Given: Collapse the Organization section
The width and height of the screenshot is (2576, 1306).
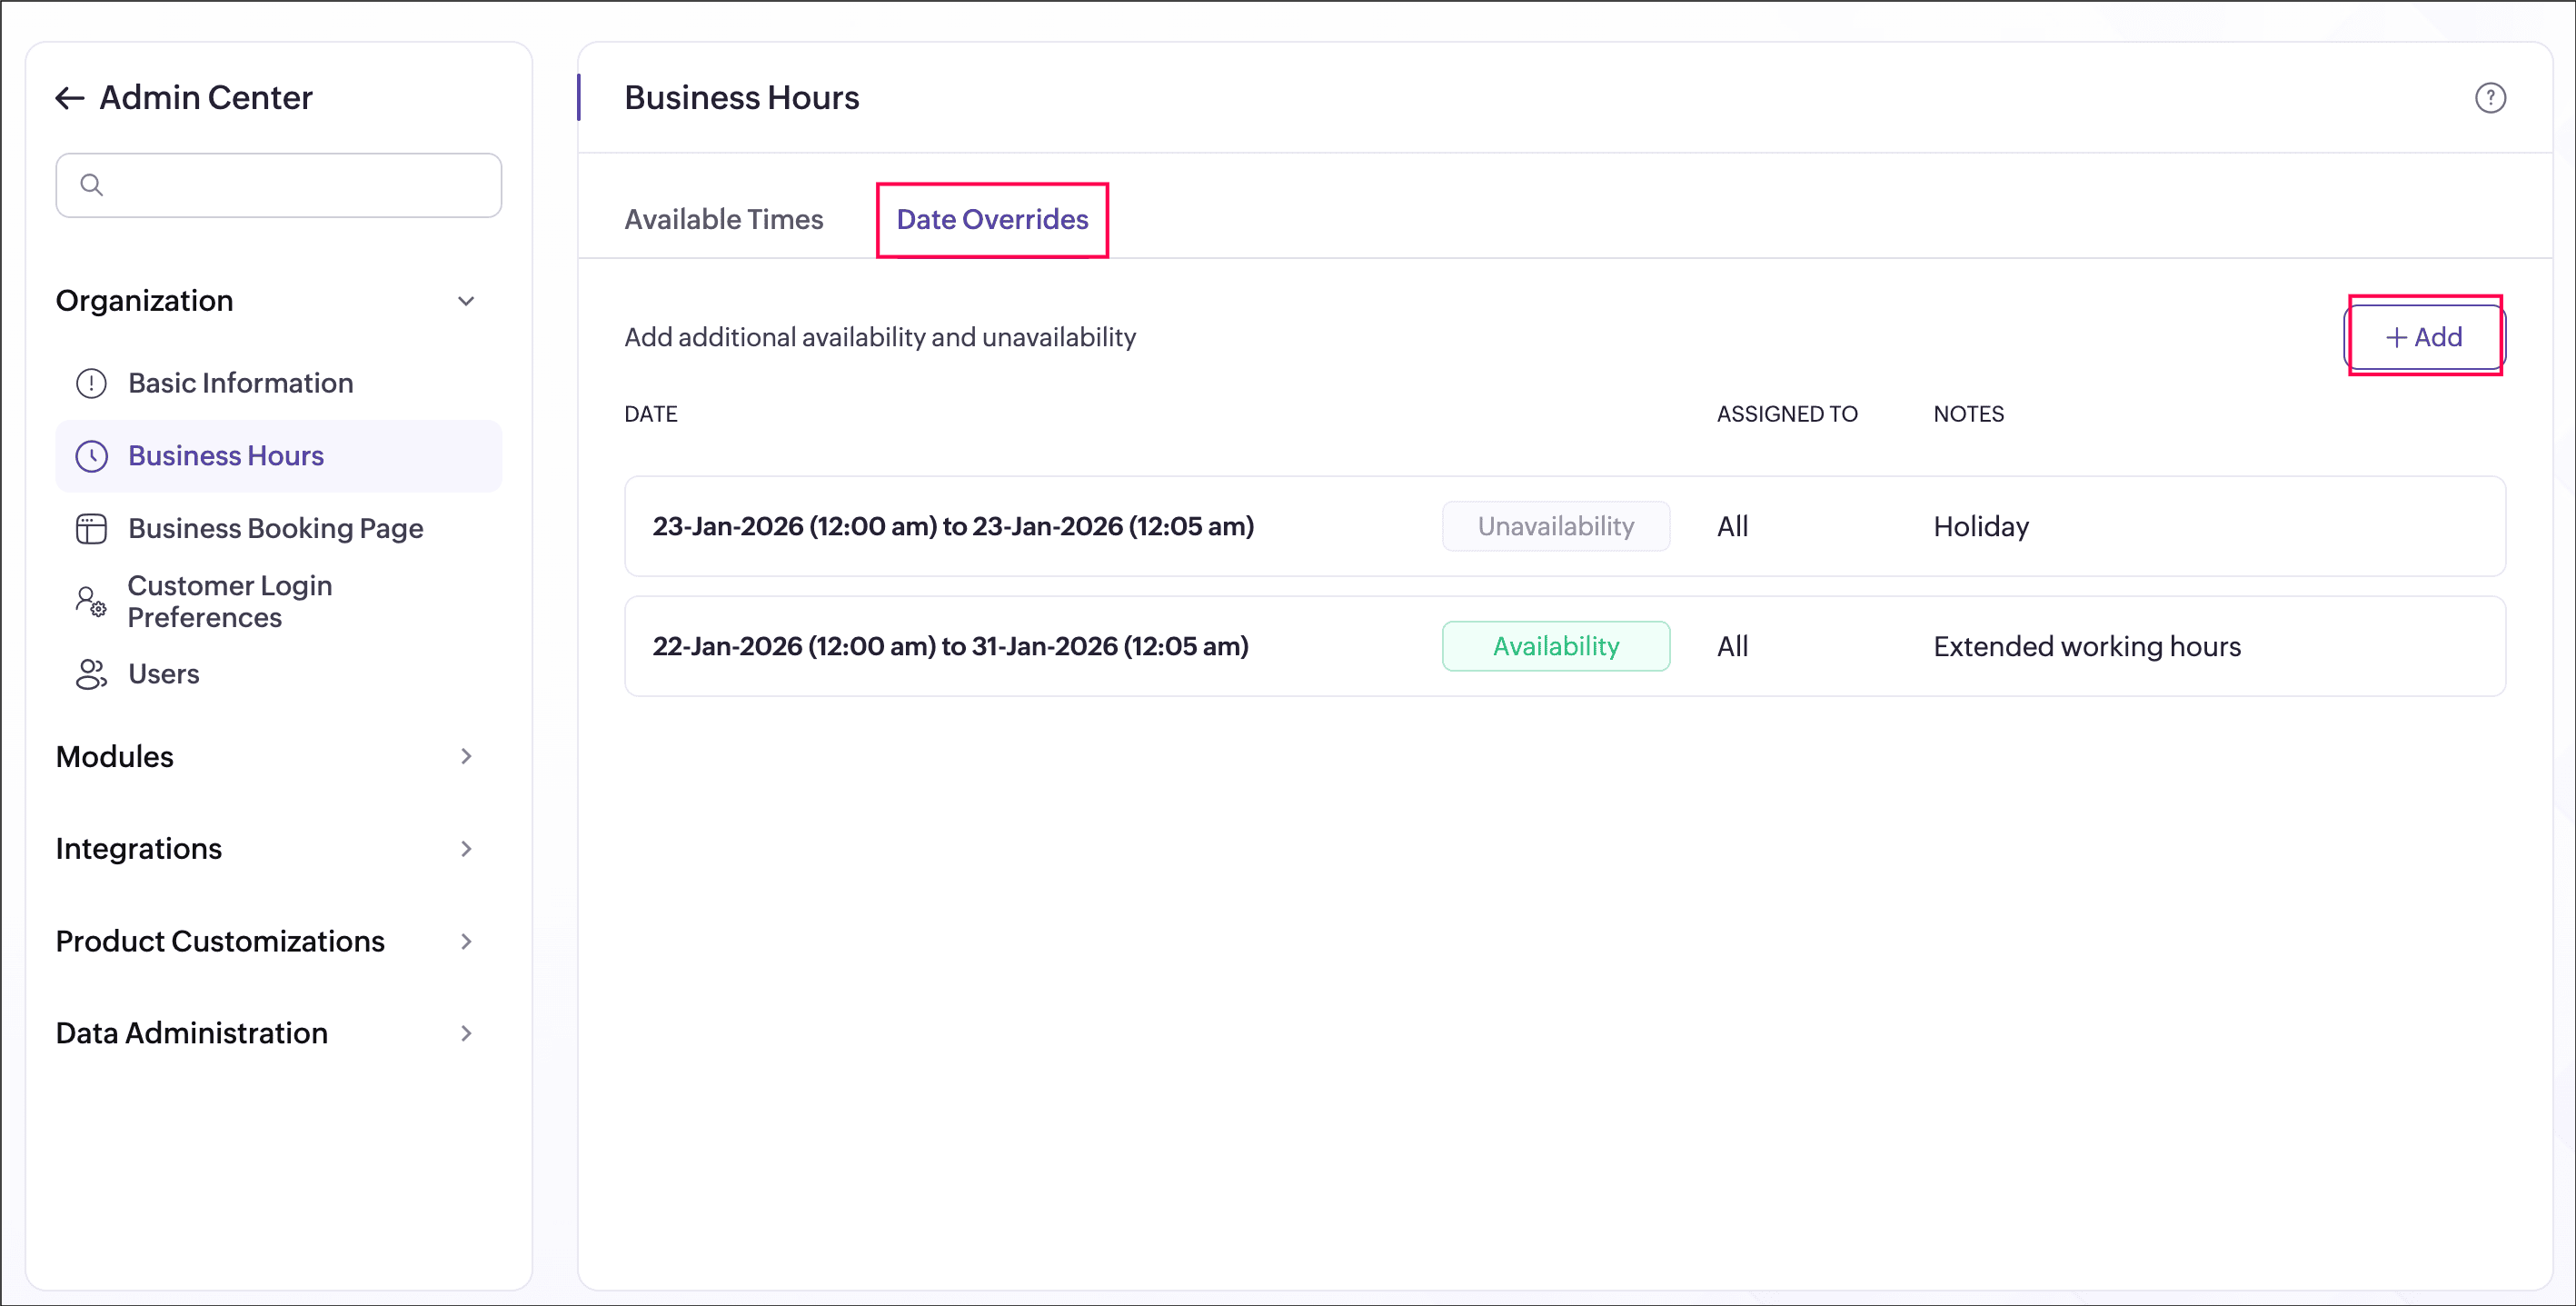Looking at the screenshot, I should click(x=466, y=301).
